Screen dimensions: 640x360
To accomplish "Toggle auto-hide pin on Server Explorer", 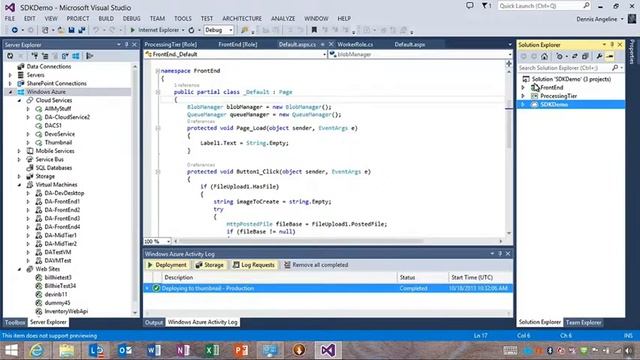I will (x=127, y=44).
